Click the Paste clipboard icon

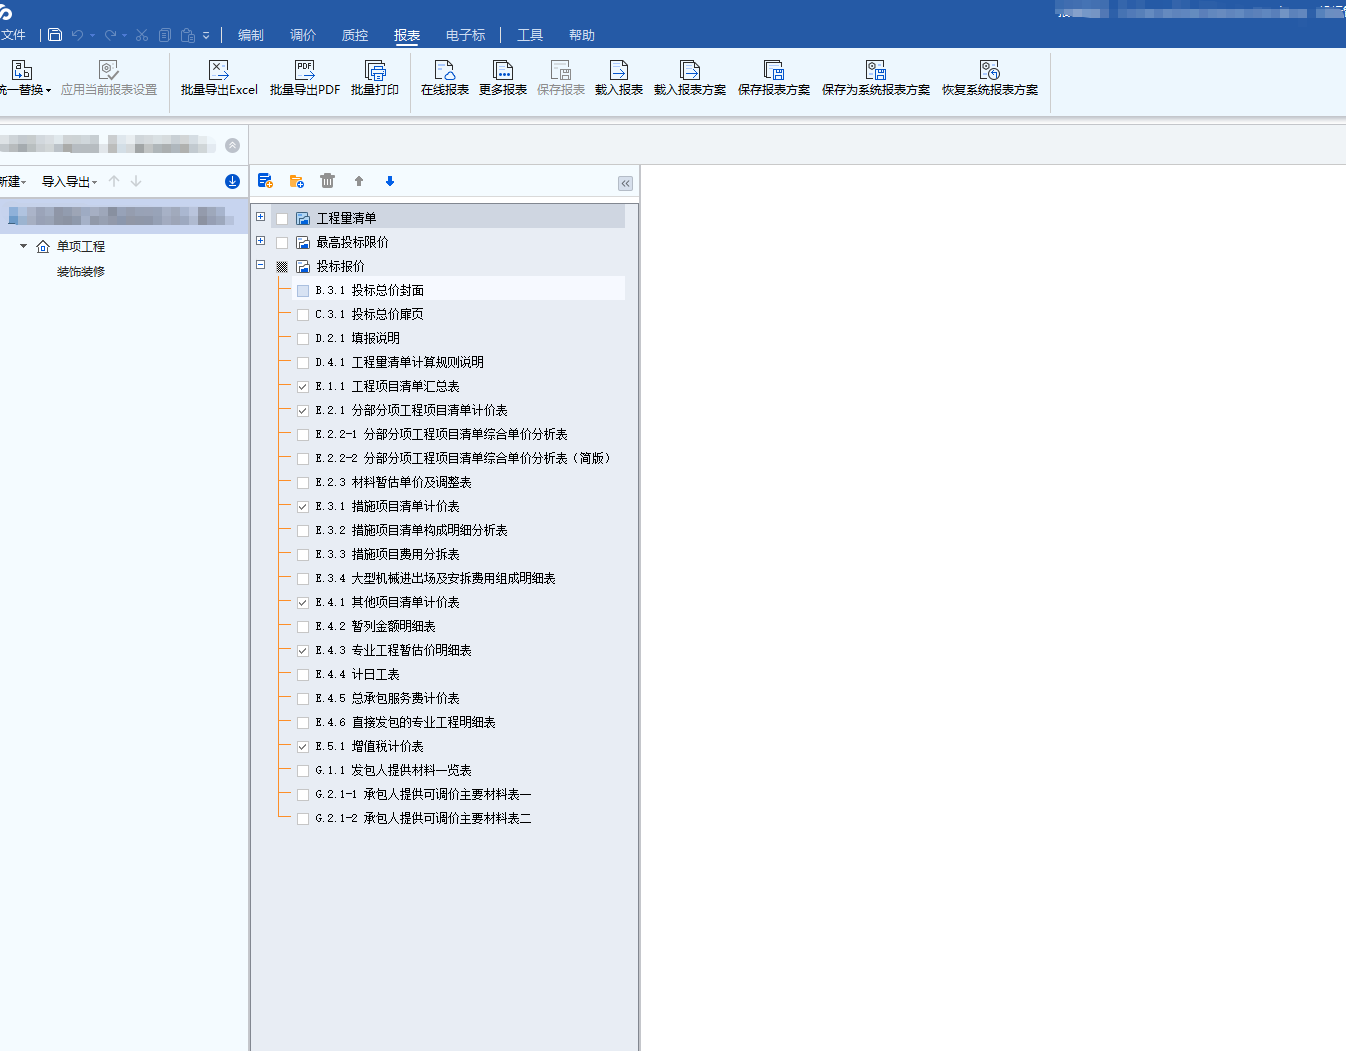coord(188,35)
